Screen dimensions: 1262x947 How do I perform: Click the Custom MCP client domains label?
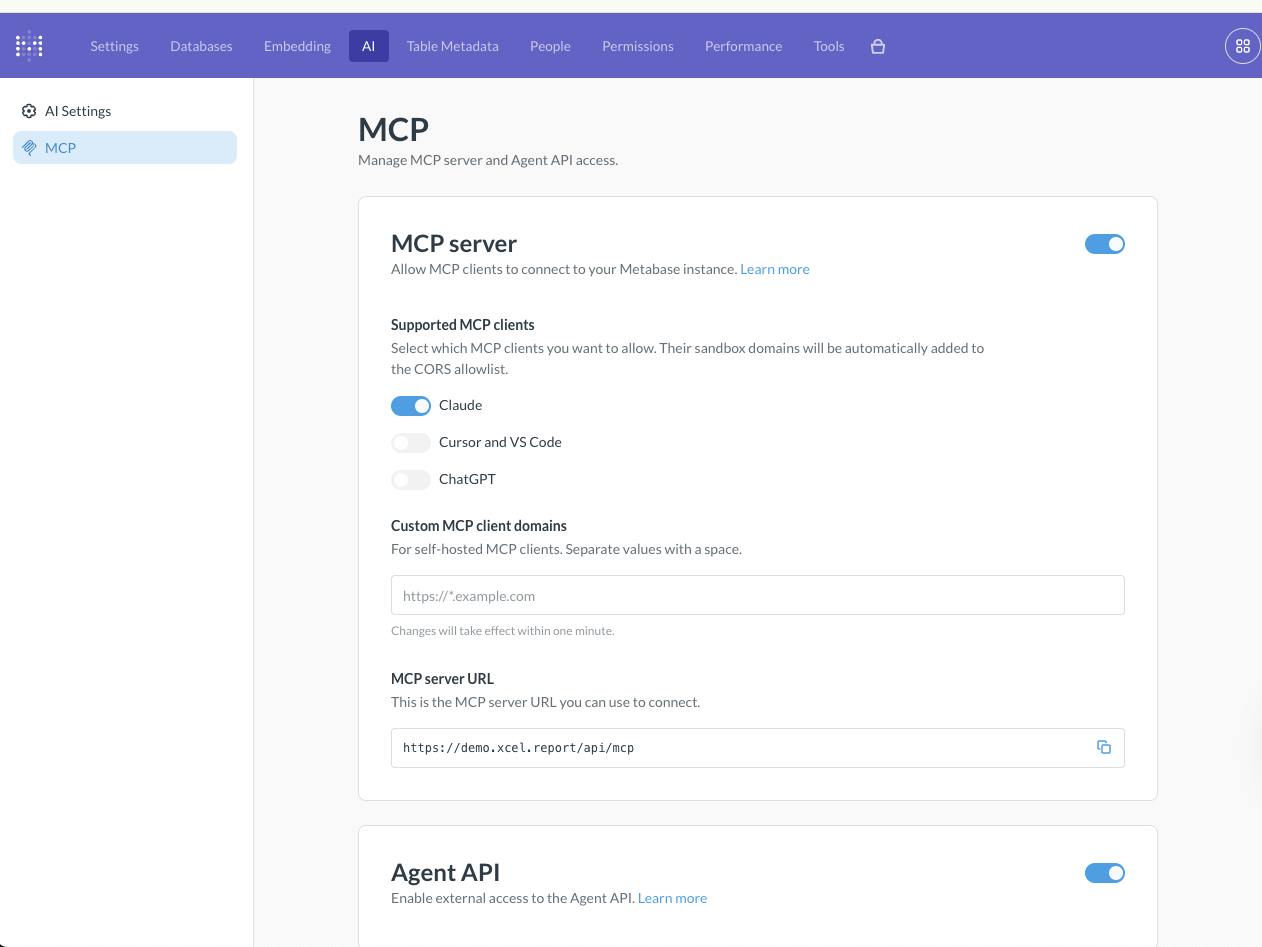tap(479, 525)
